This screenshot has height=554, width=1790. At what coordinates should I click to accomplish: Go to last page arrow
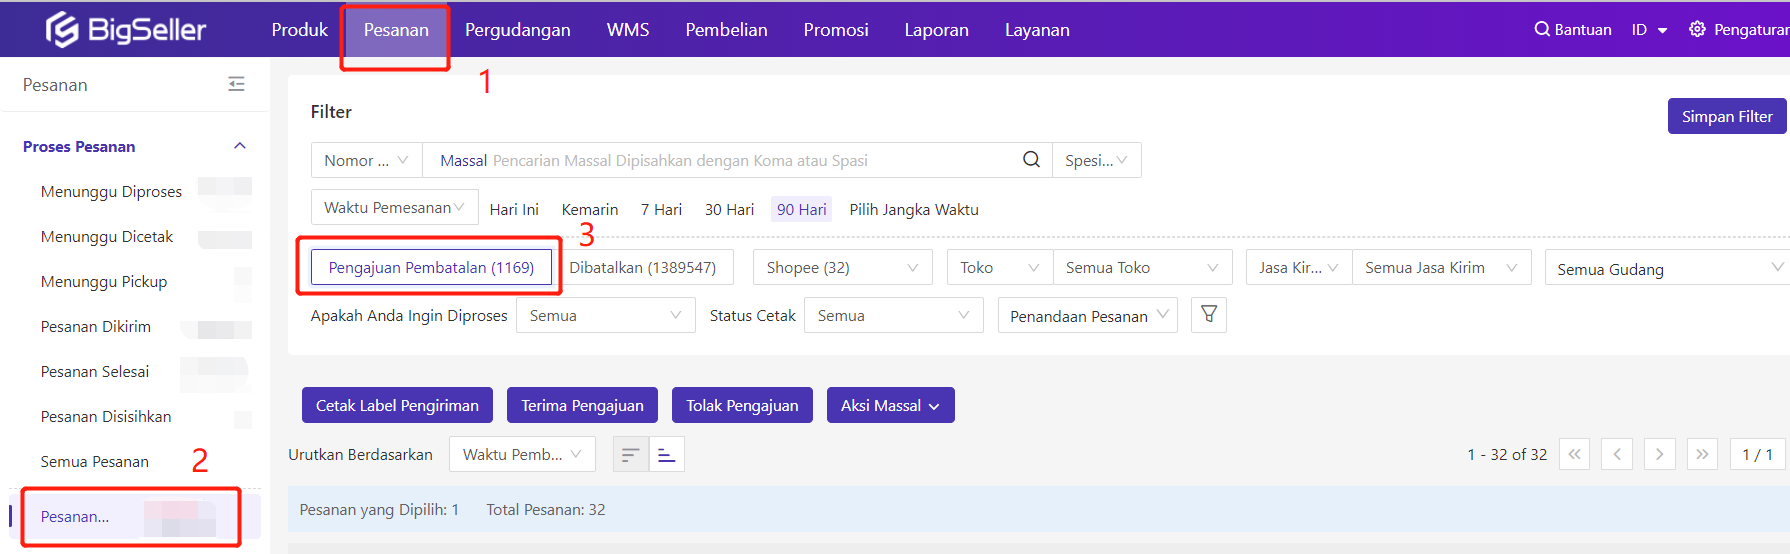tap(1702, 455)
